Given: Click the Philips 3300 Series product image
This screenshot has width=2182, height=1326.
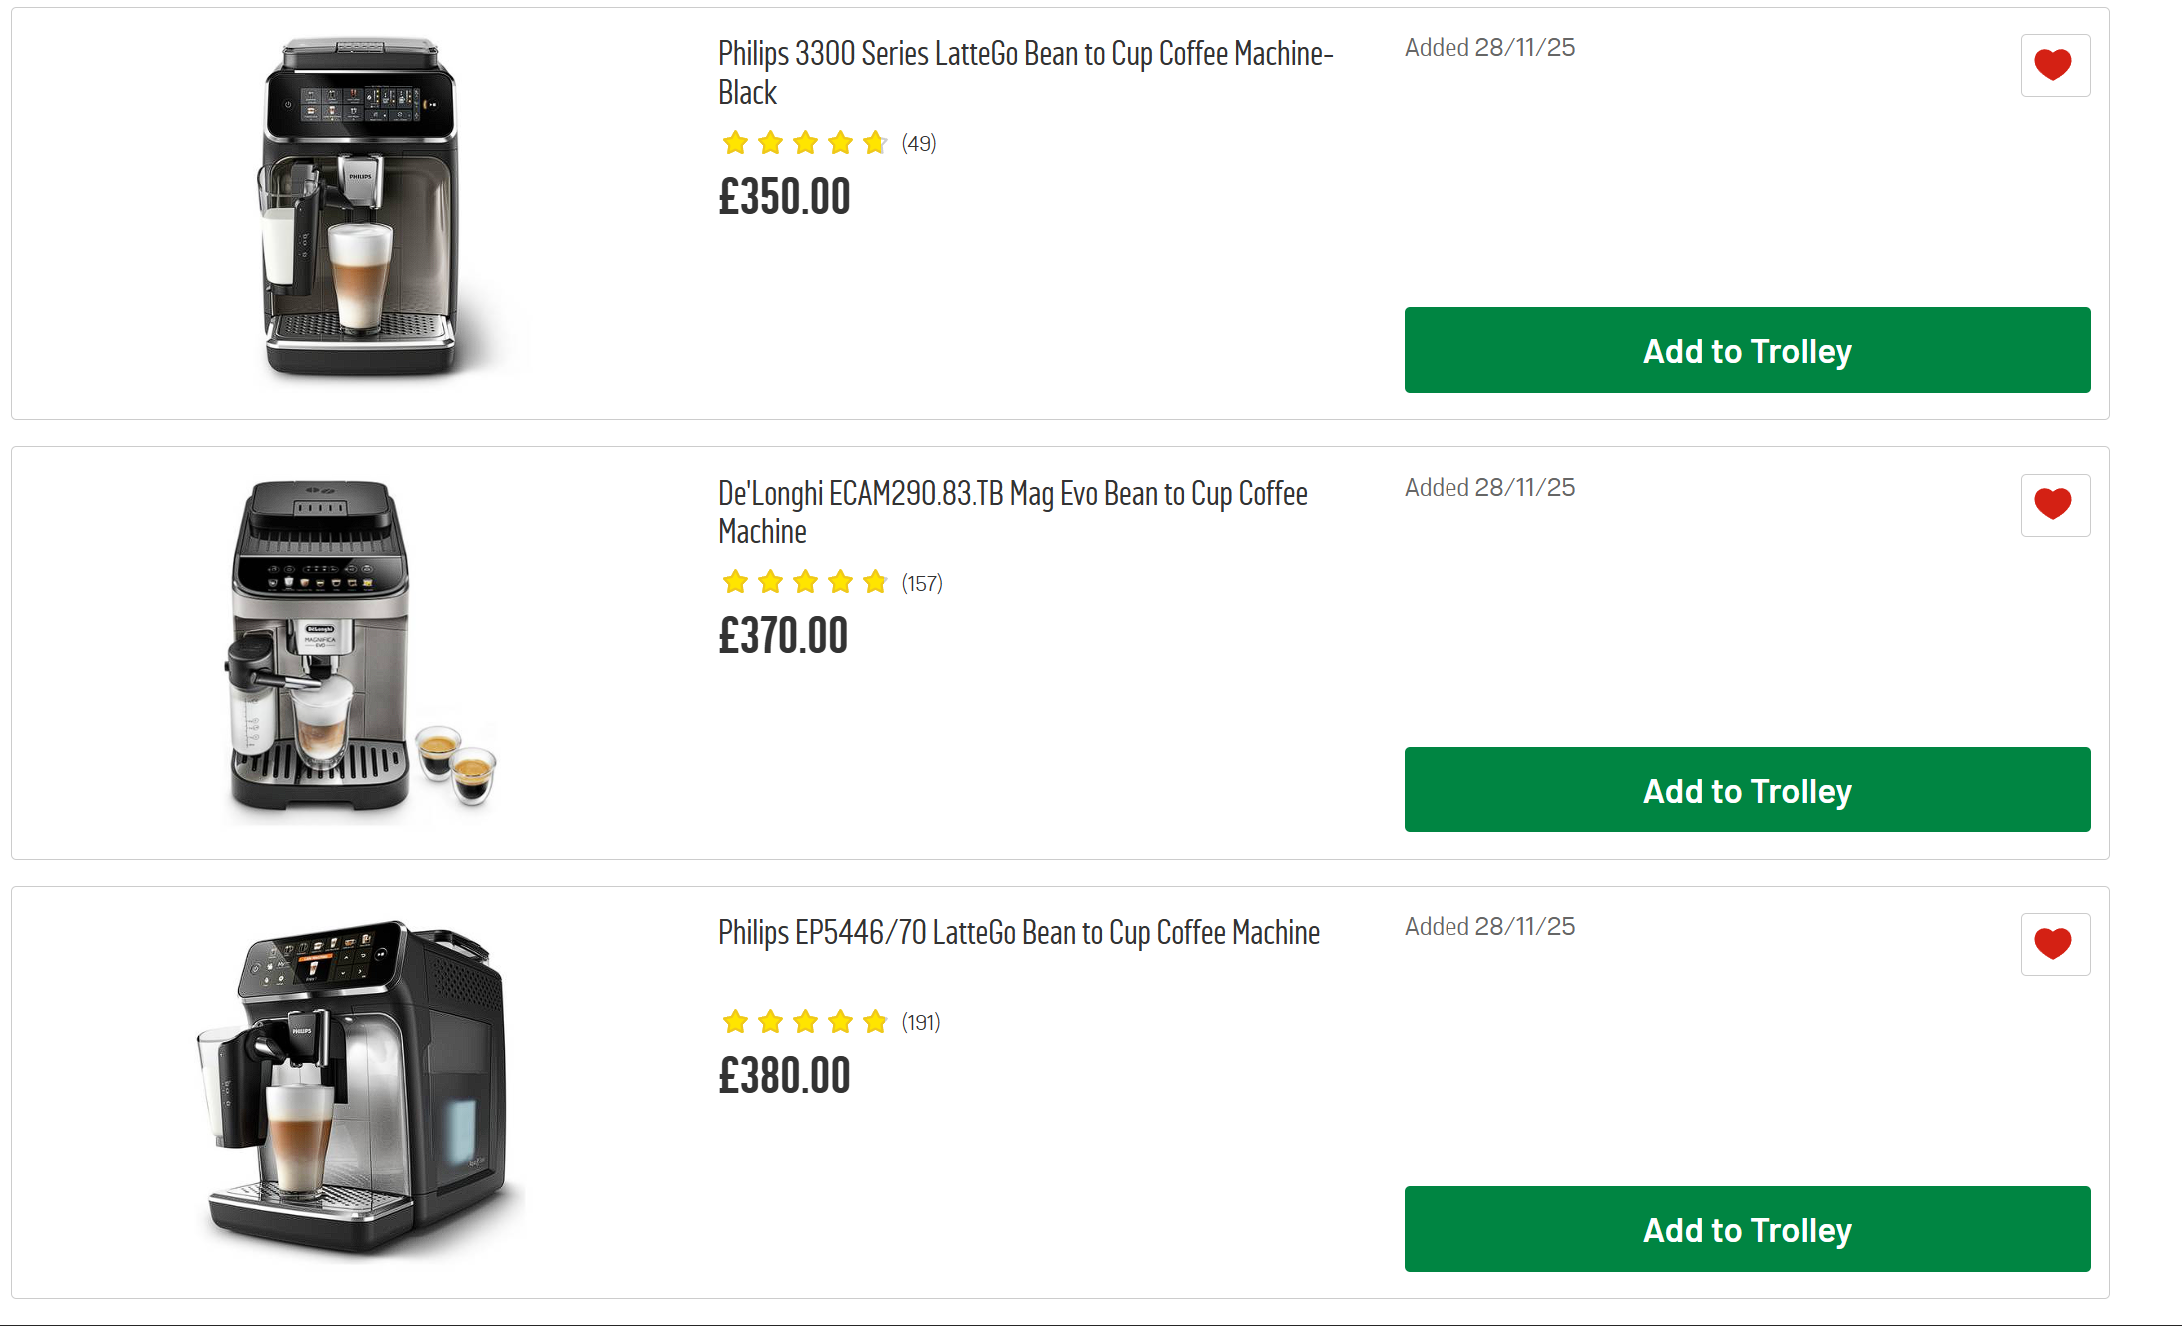Looking at the screenshot, I should 360,208.
